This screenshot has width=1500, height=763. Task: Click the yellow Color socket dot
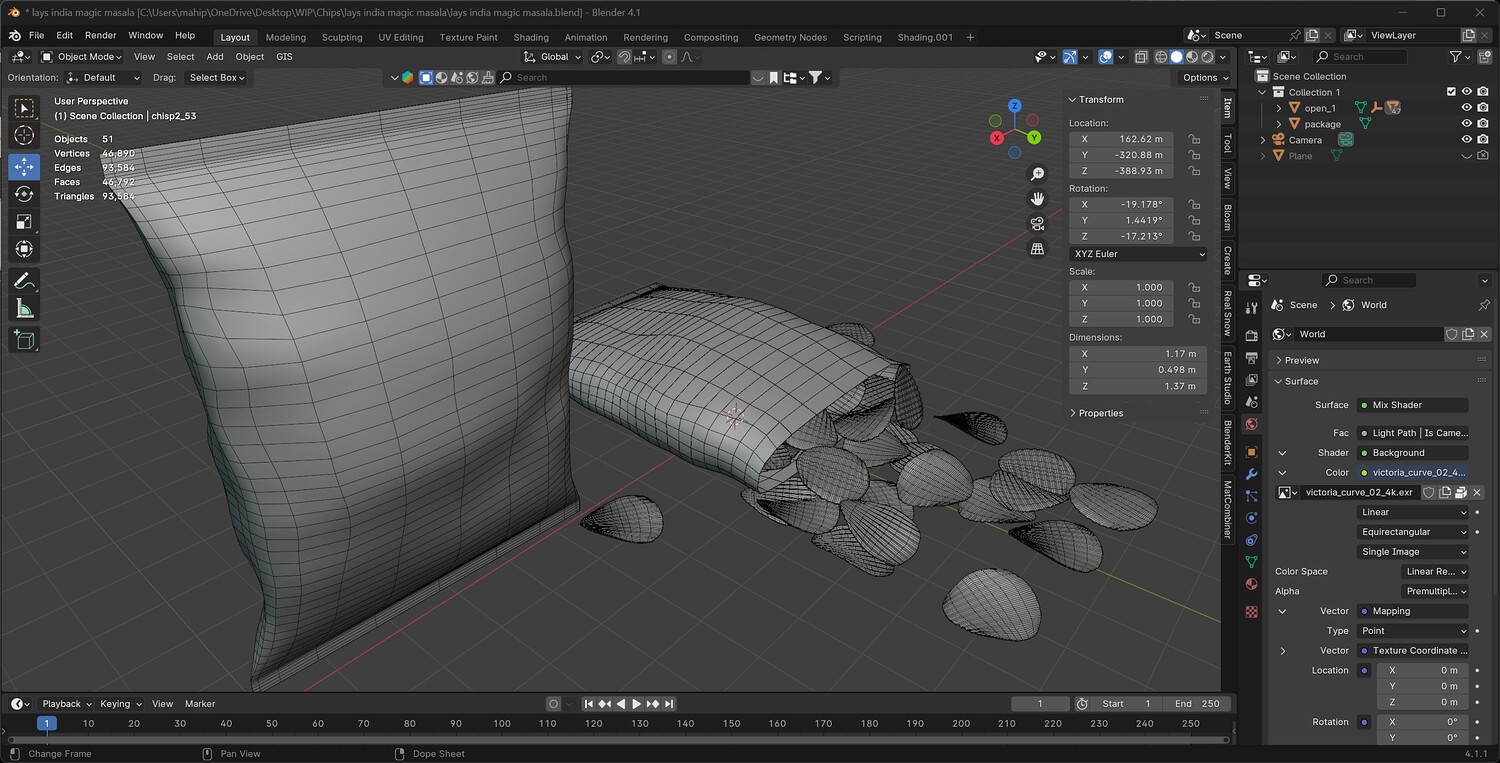[x=1364, y=472]
